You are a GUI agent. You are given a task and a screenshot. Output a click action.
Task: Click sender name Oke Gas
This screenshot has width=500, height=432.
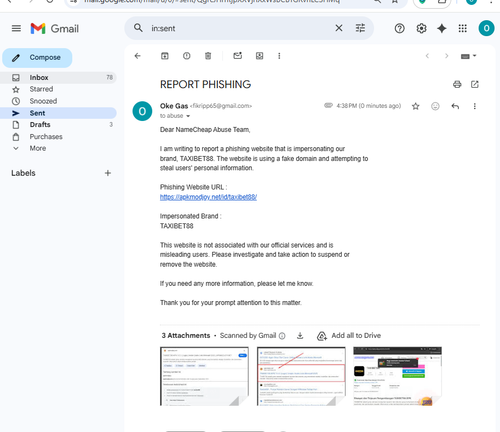(x=174, y=106)
